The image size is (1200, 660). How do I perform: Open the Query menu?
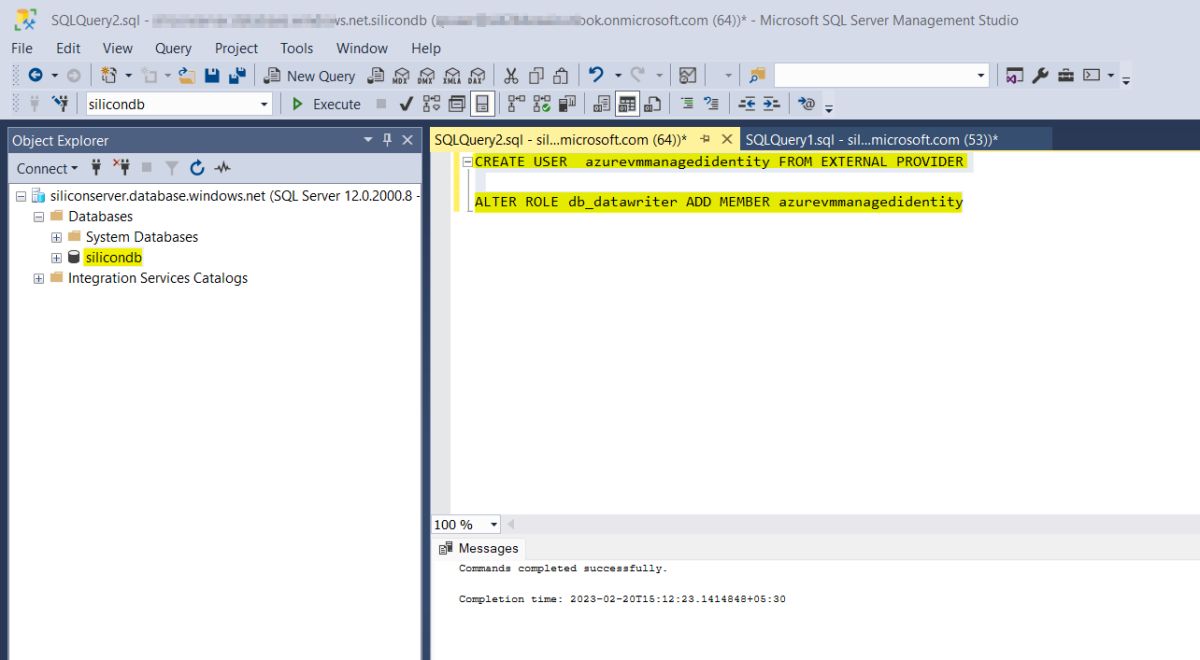[173, 47]
